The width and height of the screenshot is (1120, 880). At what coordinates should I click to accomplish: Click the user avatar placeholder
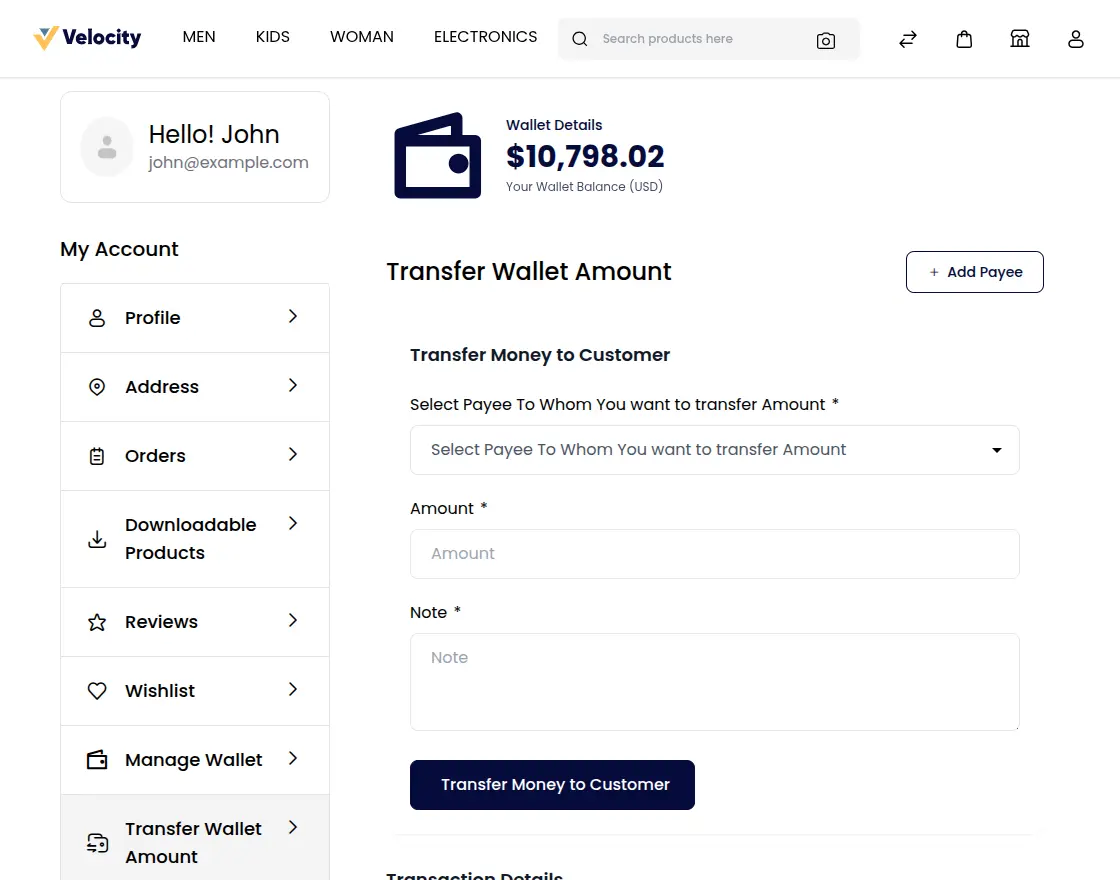(x=107, y=147)
